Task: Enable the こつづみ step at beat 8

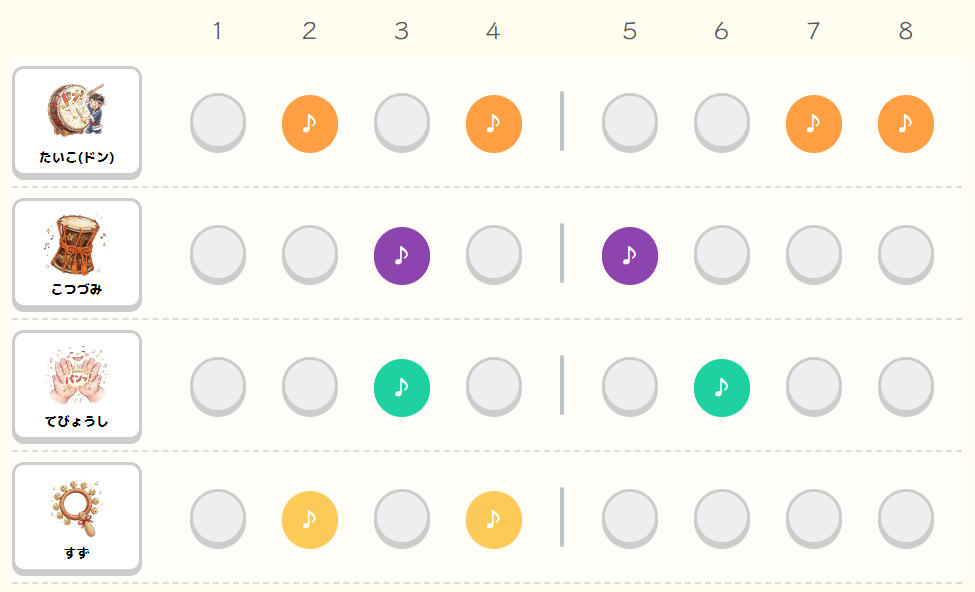Action: pos(906,254)
